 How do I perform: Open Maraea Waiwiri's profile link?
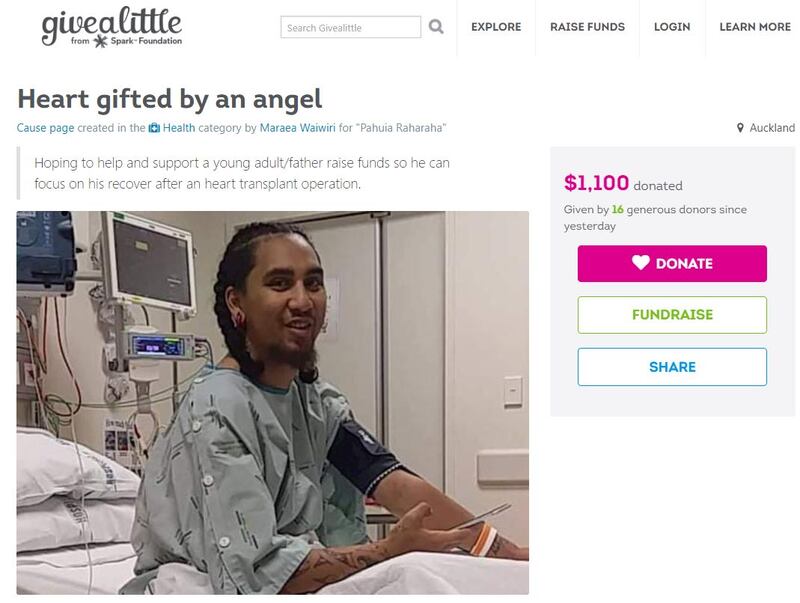point(297,128)
